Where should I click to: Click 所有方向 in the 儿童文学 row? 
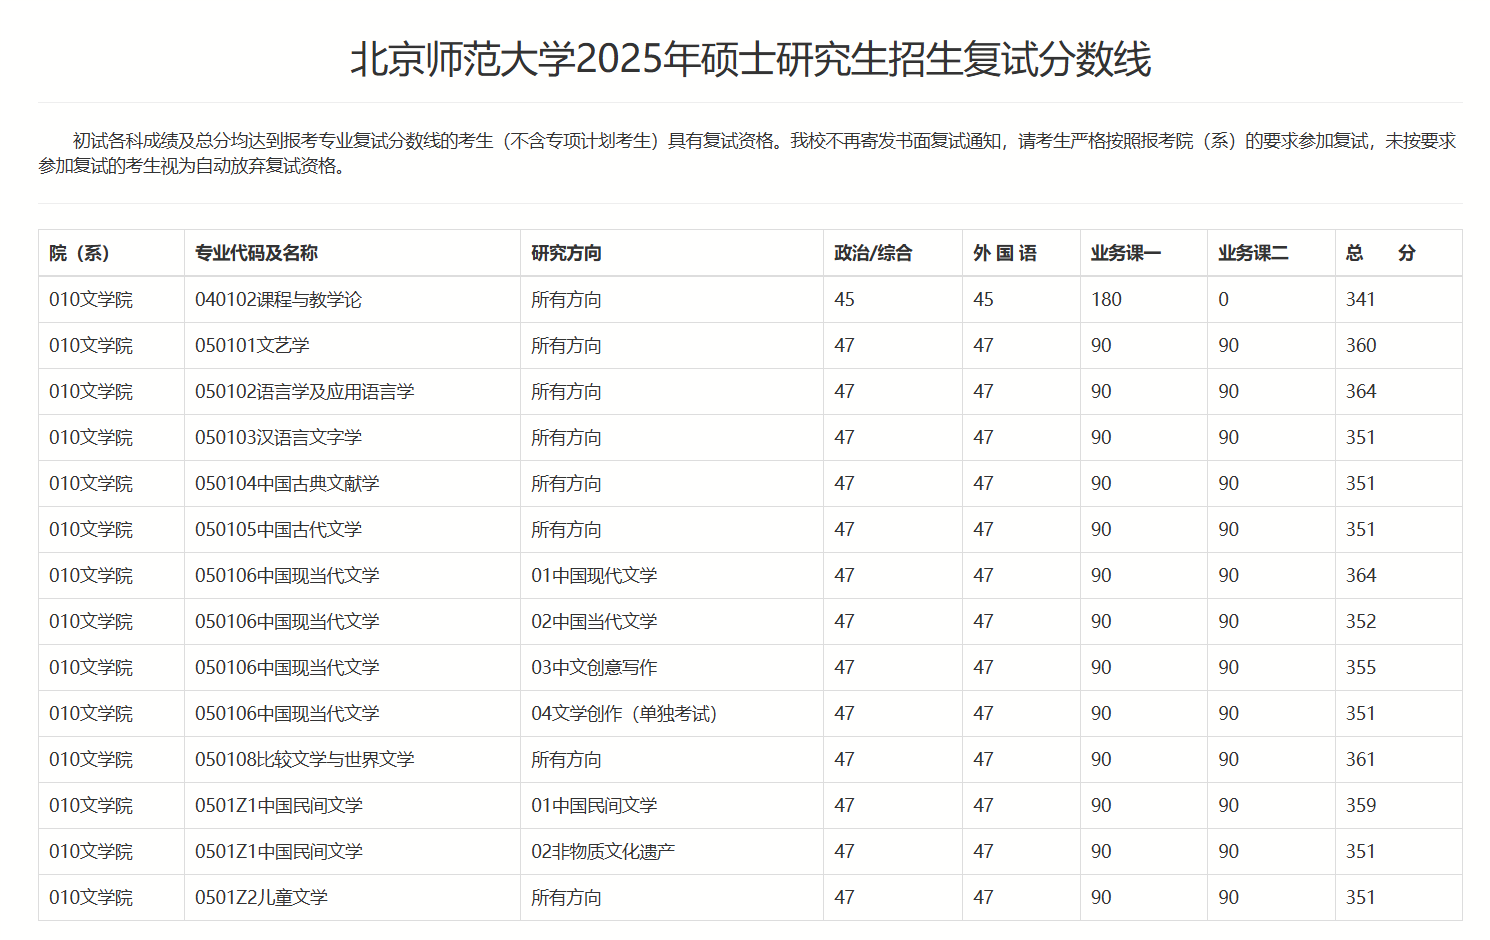(x=566, y=897)
